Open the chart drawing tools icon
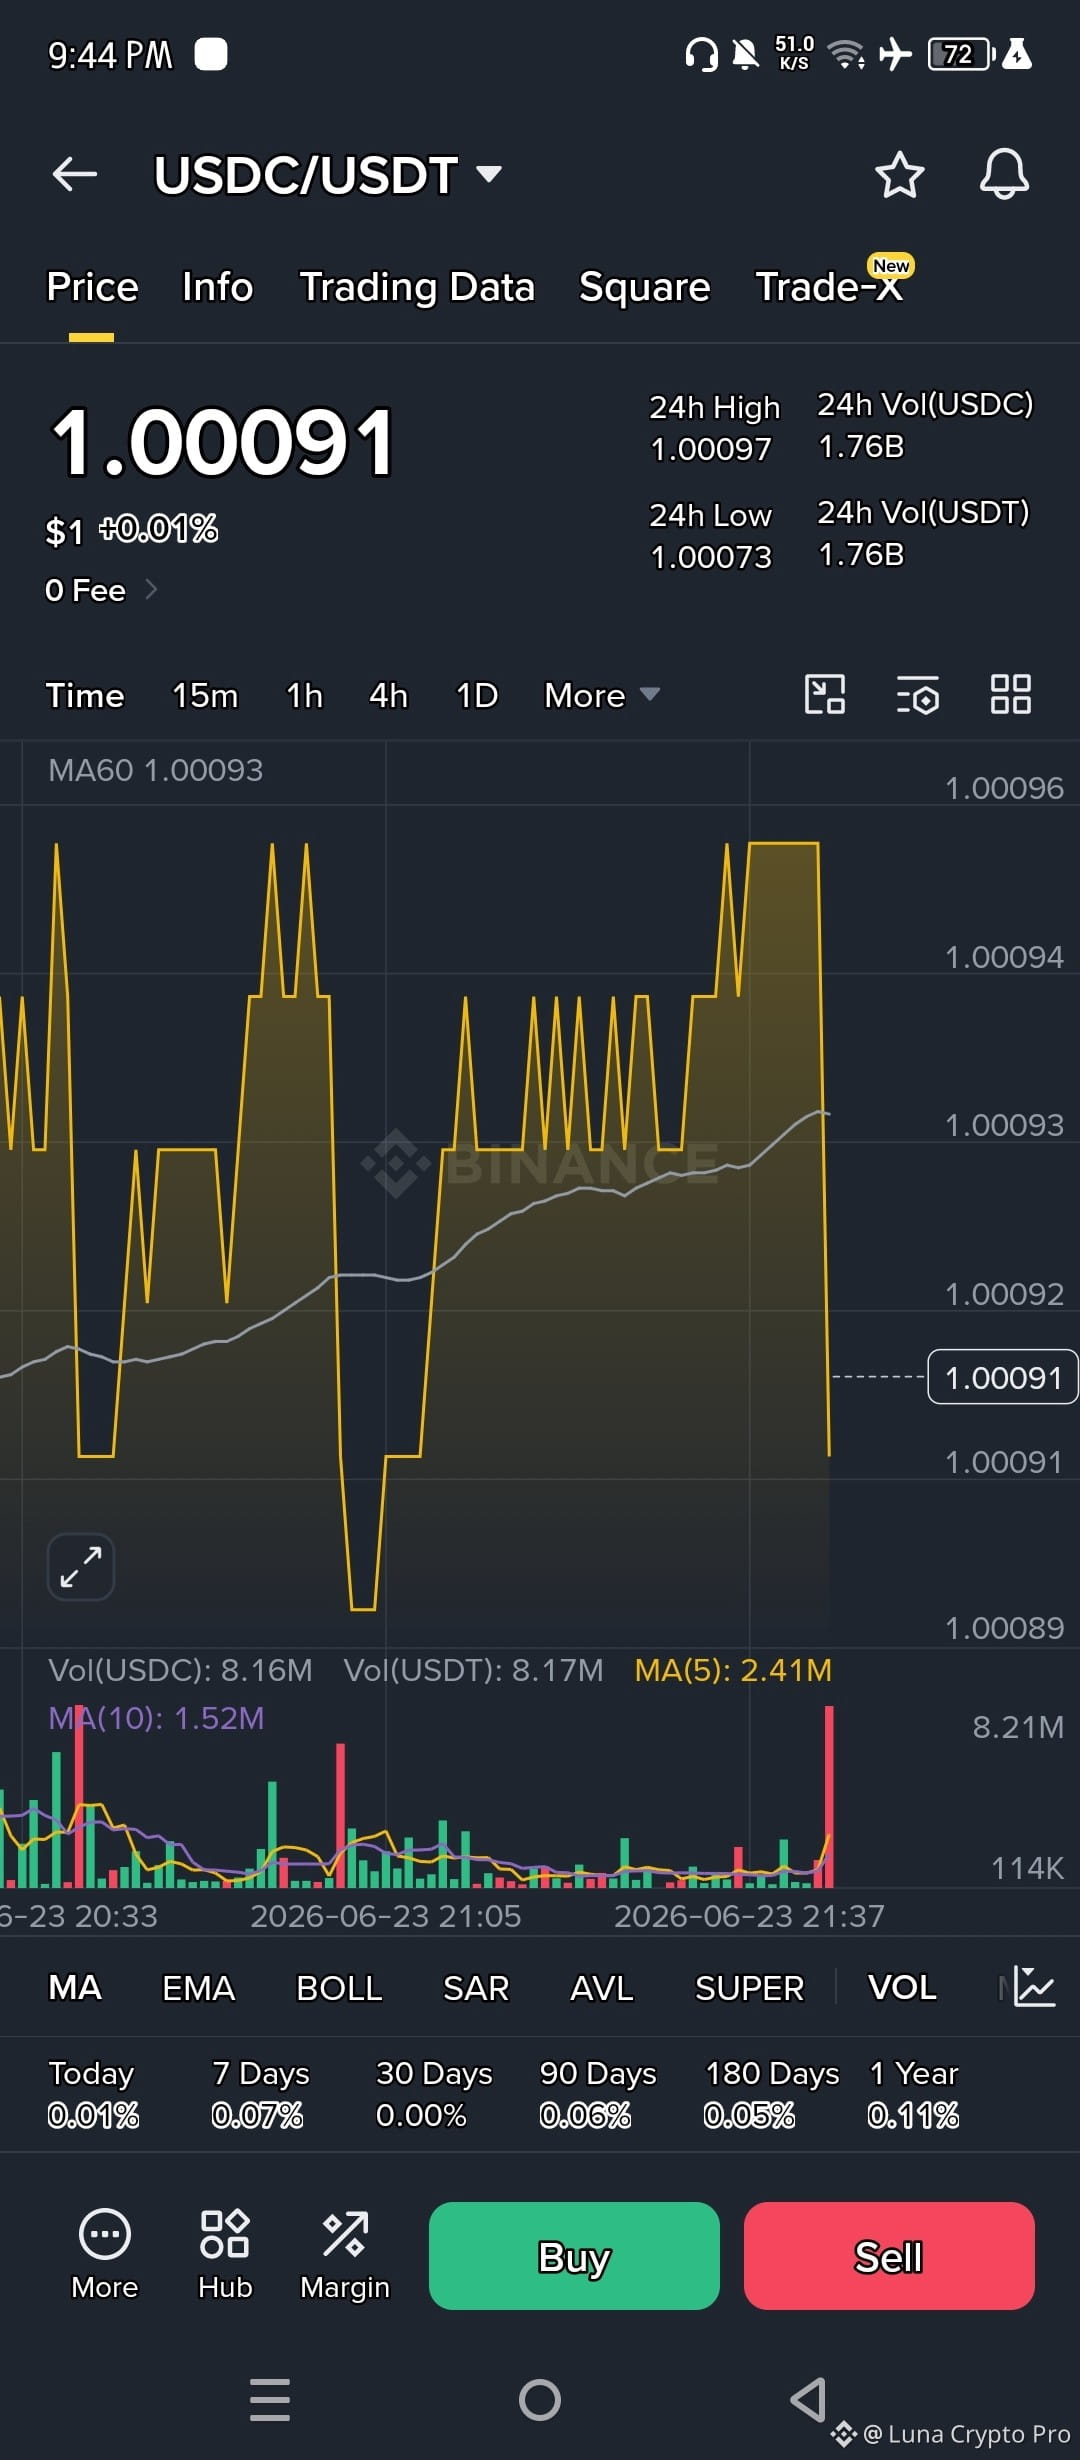Viewport: 1080px width, 2460px height. point(825,694)
